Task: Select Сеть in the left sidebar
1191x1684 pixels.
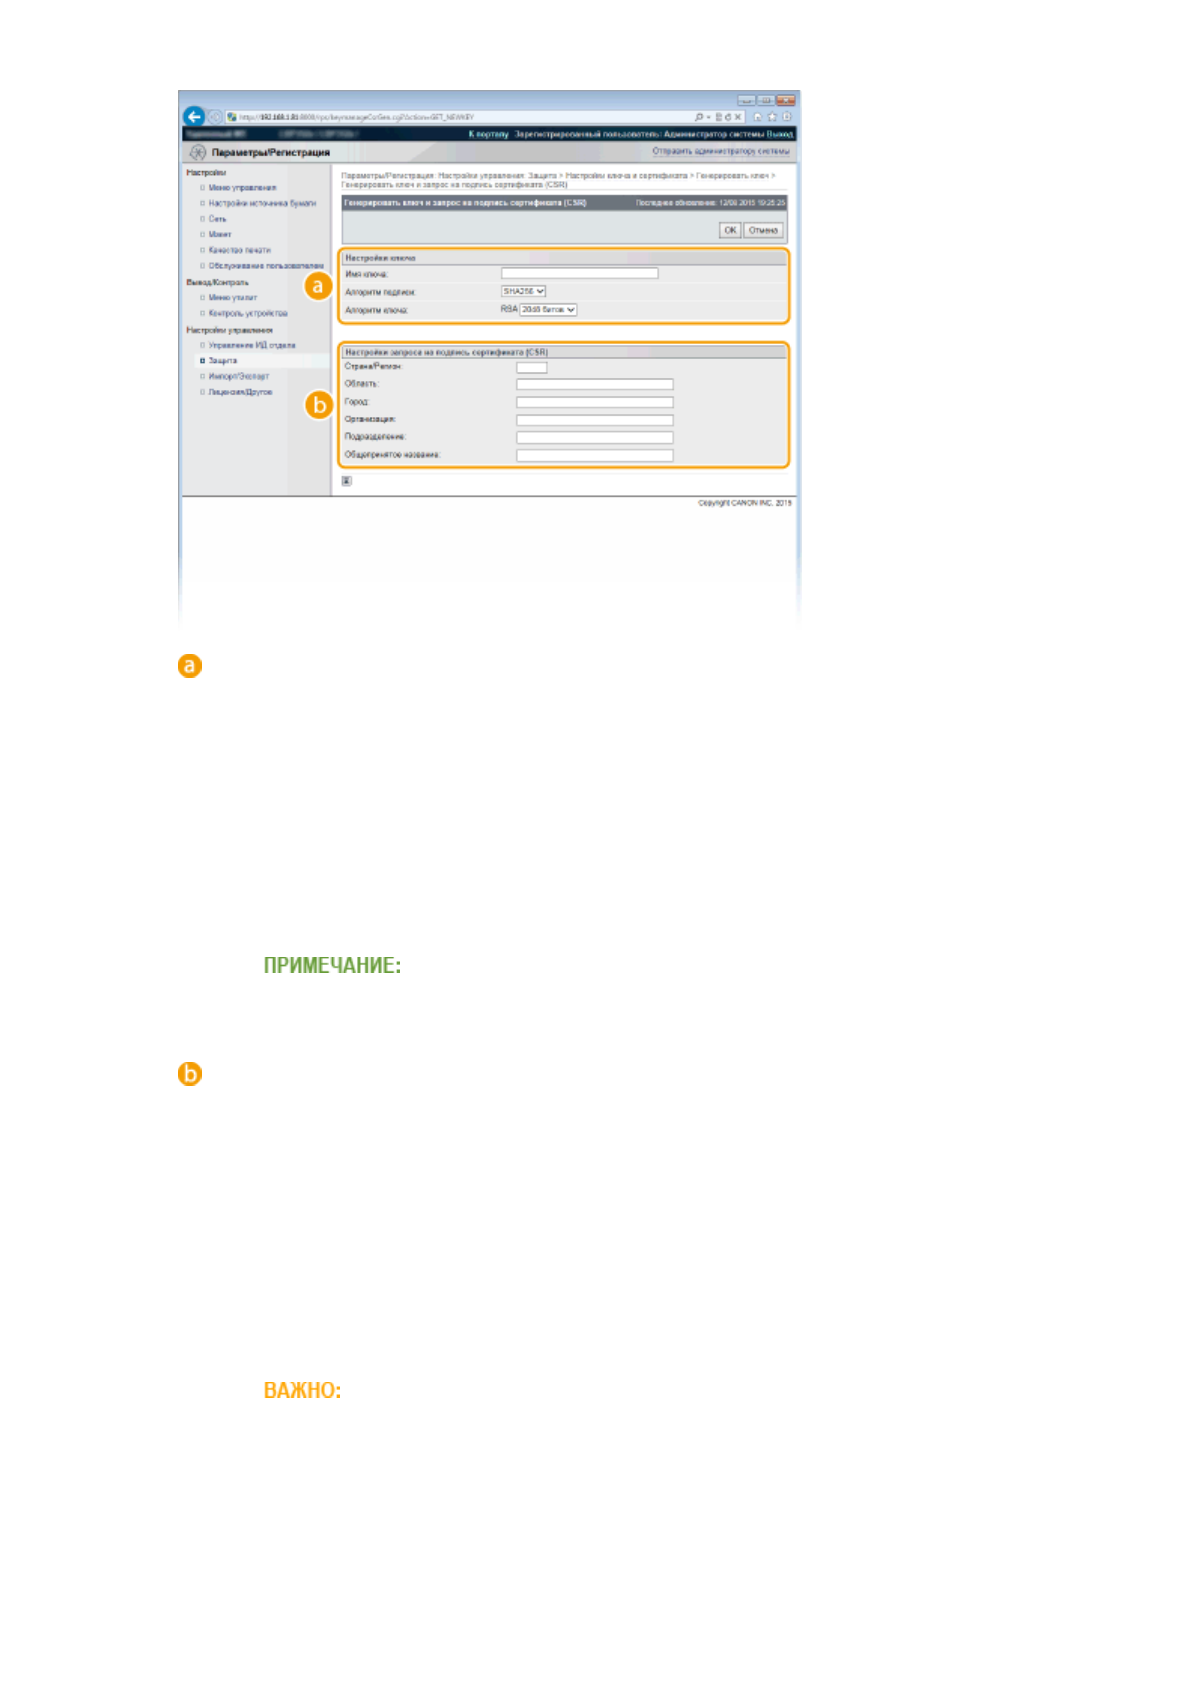Action: [x=217, y=219]
